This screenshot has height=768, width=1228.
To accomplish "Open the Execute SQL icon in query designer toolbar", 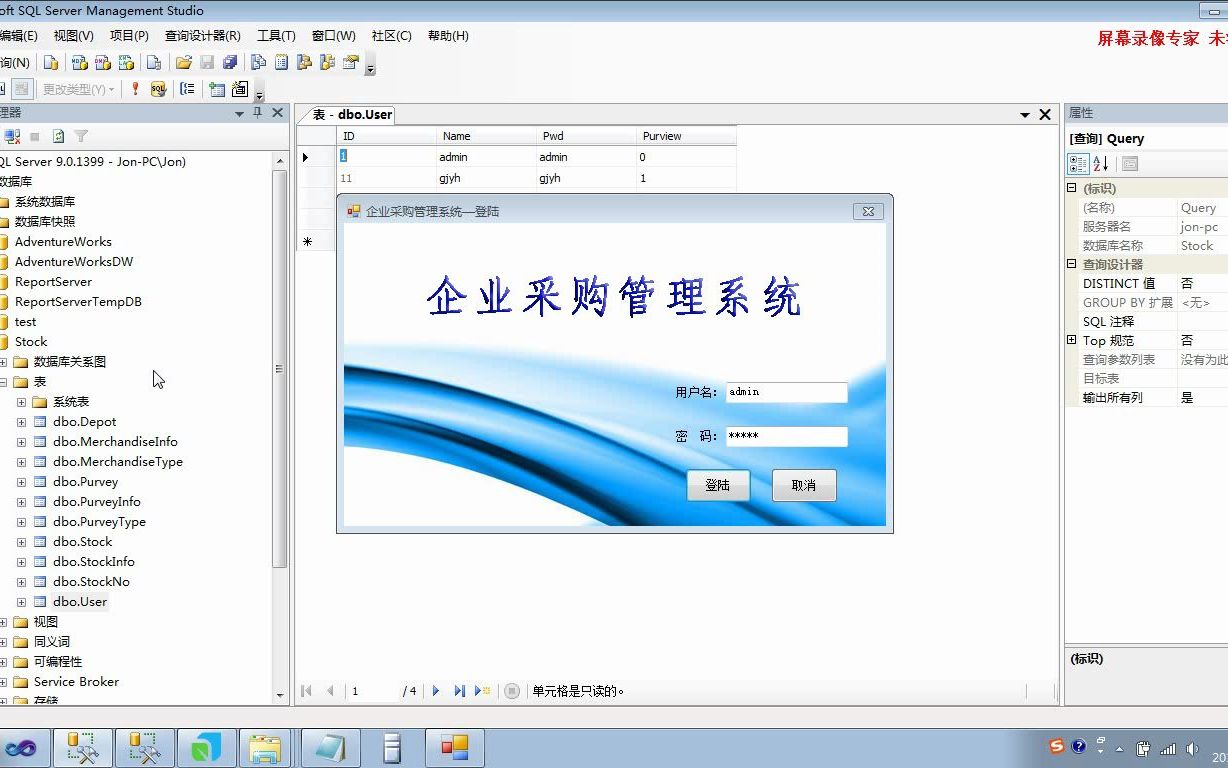I will point(136,90).
